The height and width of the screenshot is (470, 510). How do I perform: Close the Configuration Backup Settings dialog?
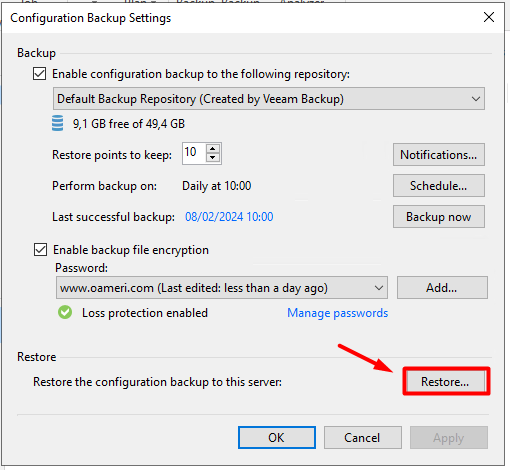point(489,17)
